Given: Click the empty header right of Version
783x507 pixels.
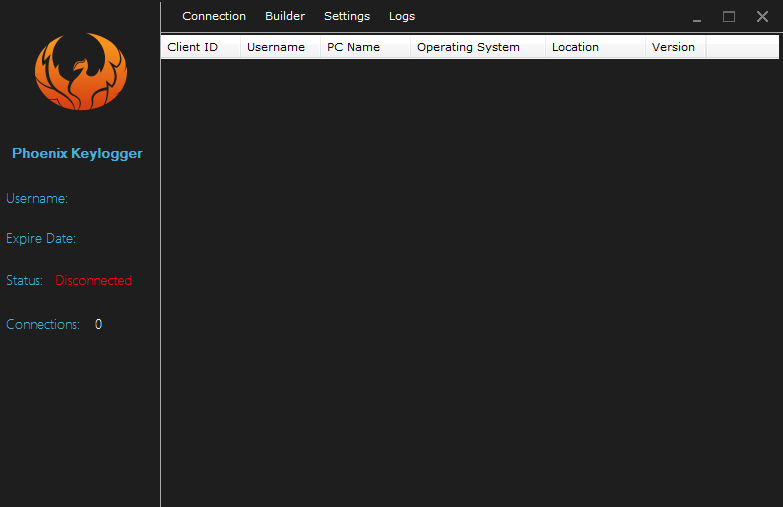Looking at the screenshot, I should point(741,47).
